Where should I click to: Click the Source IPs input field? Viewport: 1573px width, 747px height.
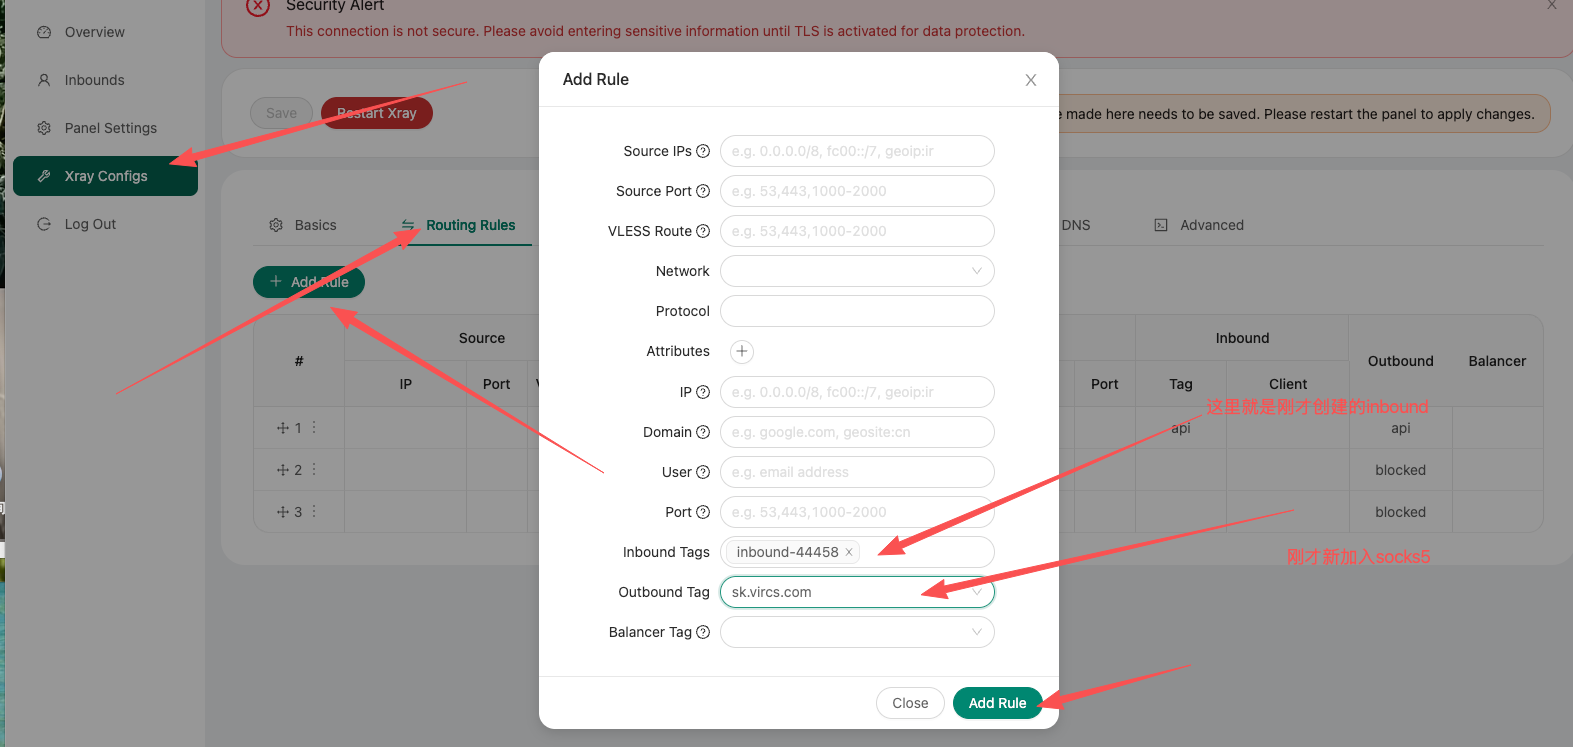pos(857,151)
